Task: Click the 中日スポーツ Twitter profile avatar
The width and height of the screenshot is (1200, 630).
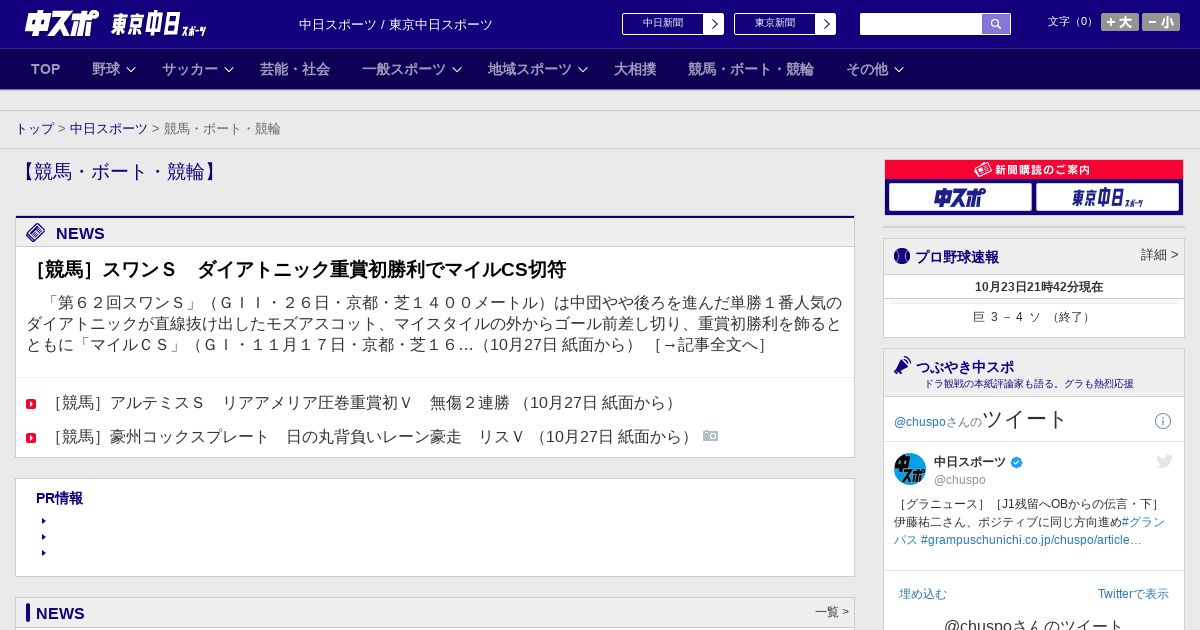Action: (x=910, y=469)
